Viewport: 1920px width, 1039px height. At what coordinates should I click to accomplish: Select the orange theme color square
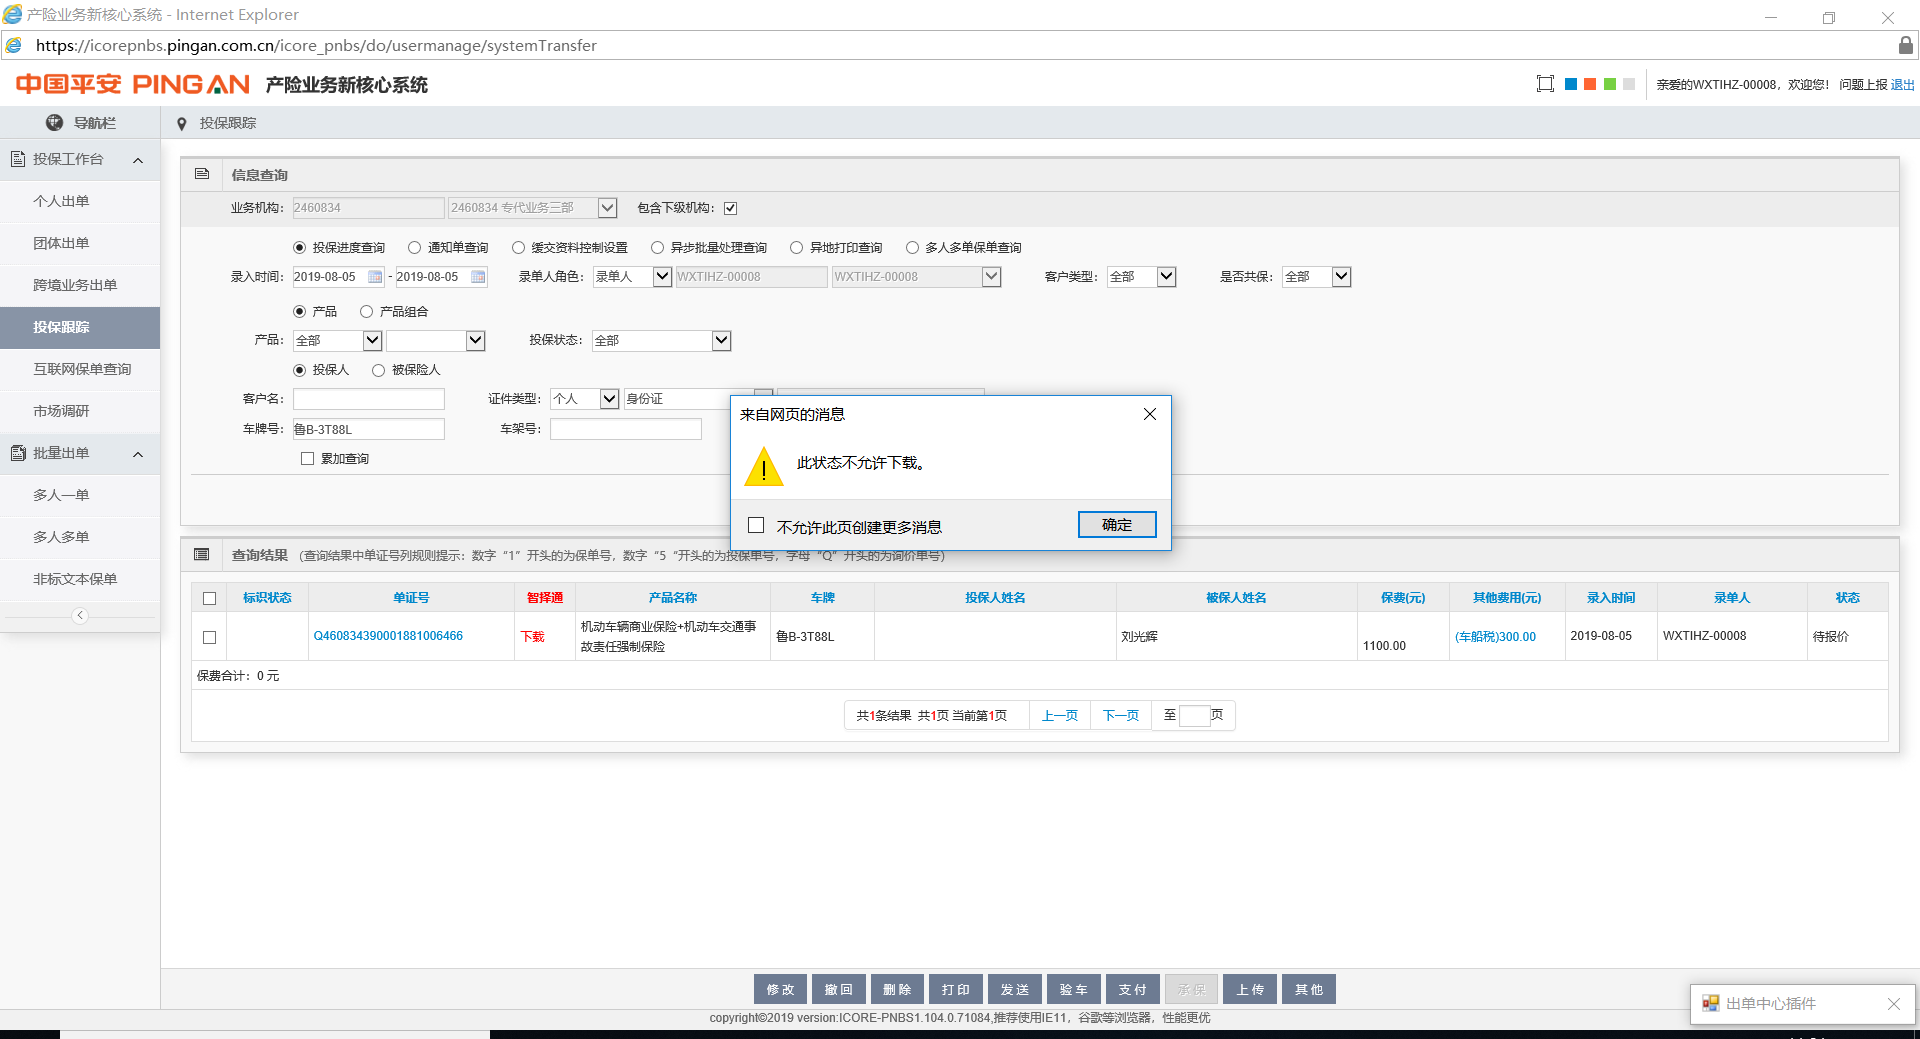(1590, 84)
